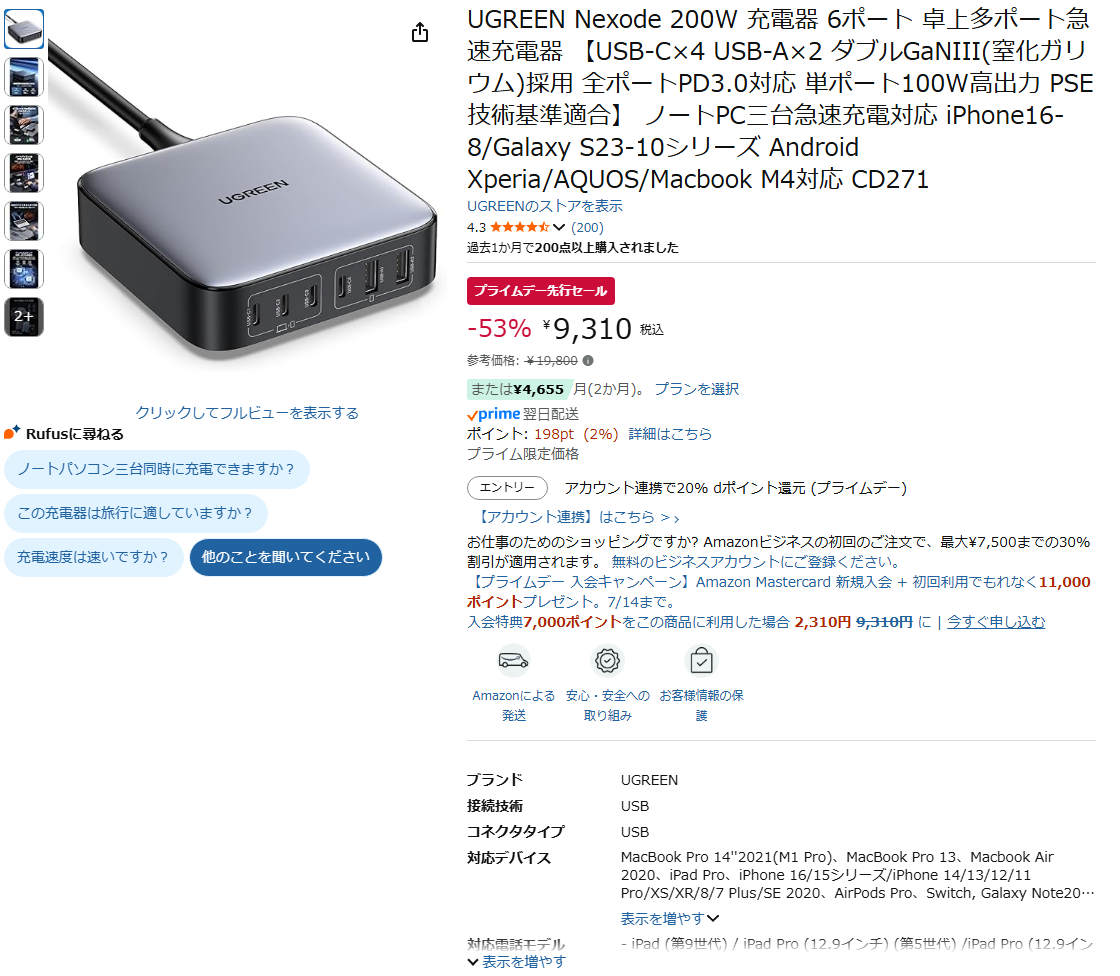Click the プランを選択 link
The width and height of the screenshot is (1120, 976).
tap(696, 389)
